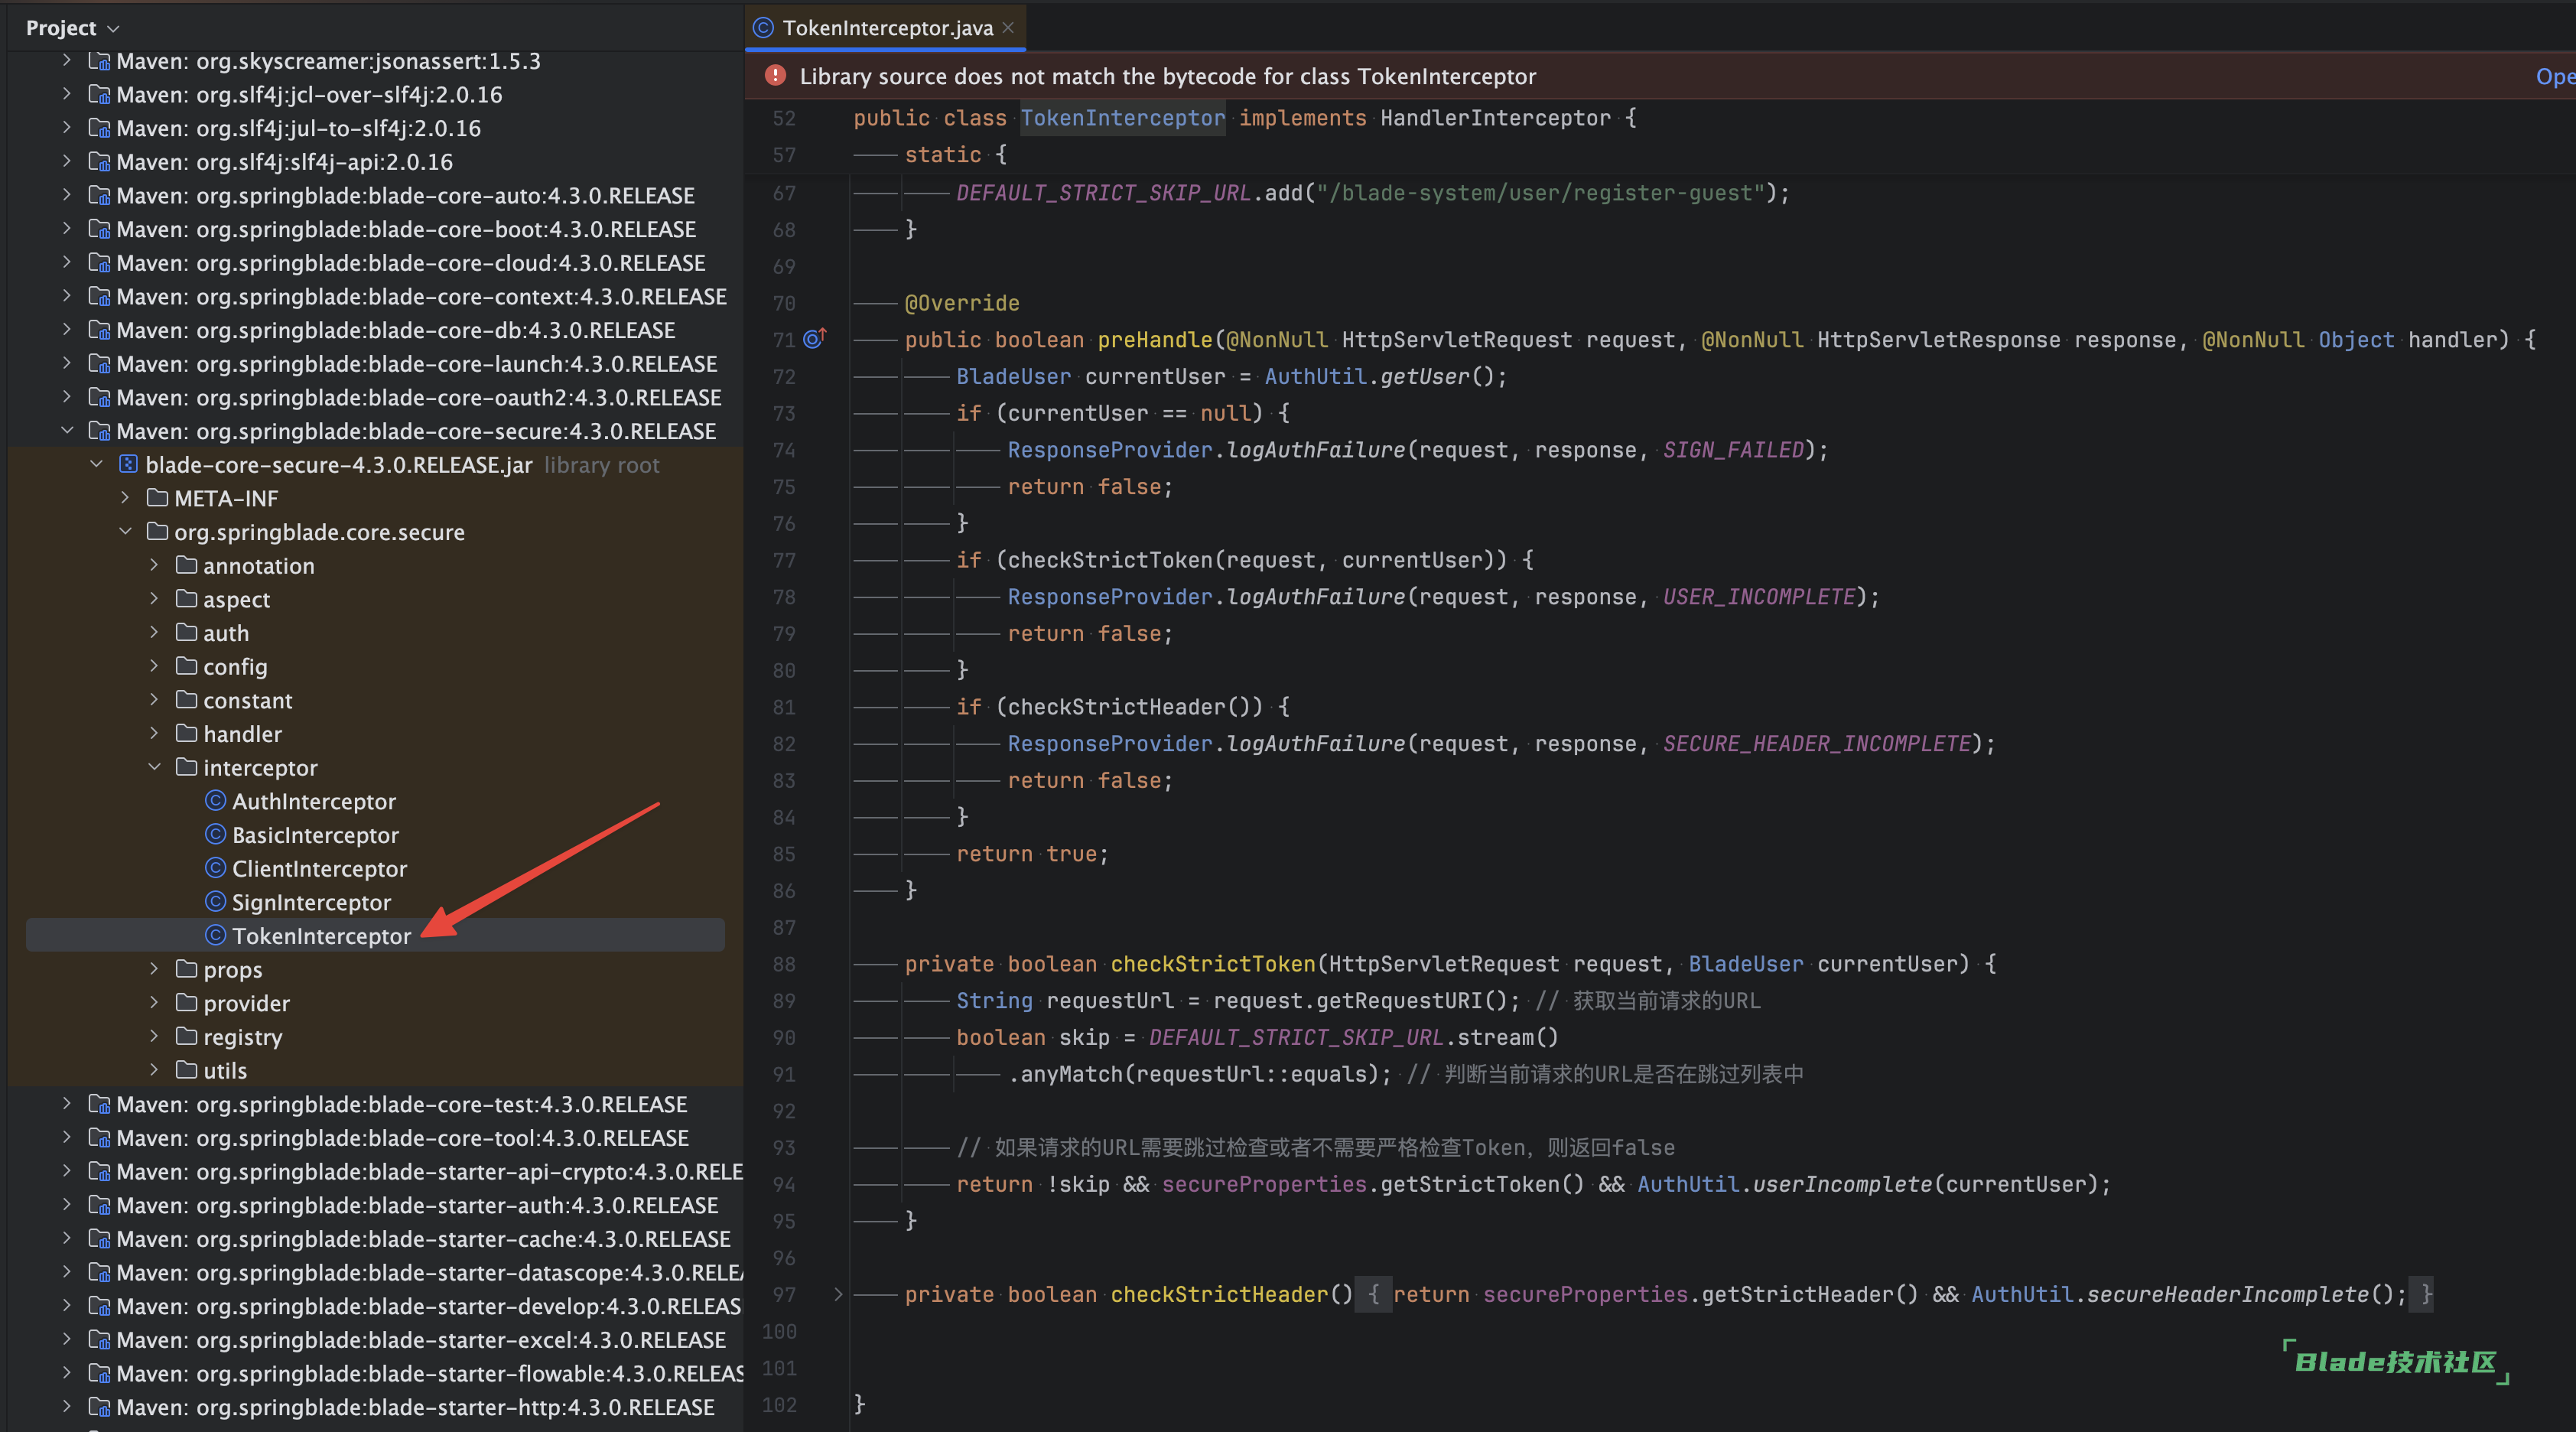Image resolution: width=2576 pixels, height=1432 pixels.
Task: Click the TokenInterceptor class icon in tree
Action: (x=215, y=936)
